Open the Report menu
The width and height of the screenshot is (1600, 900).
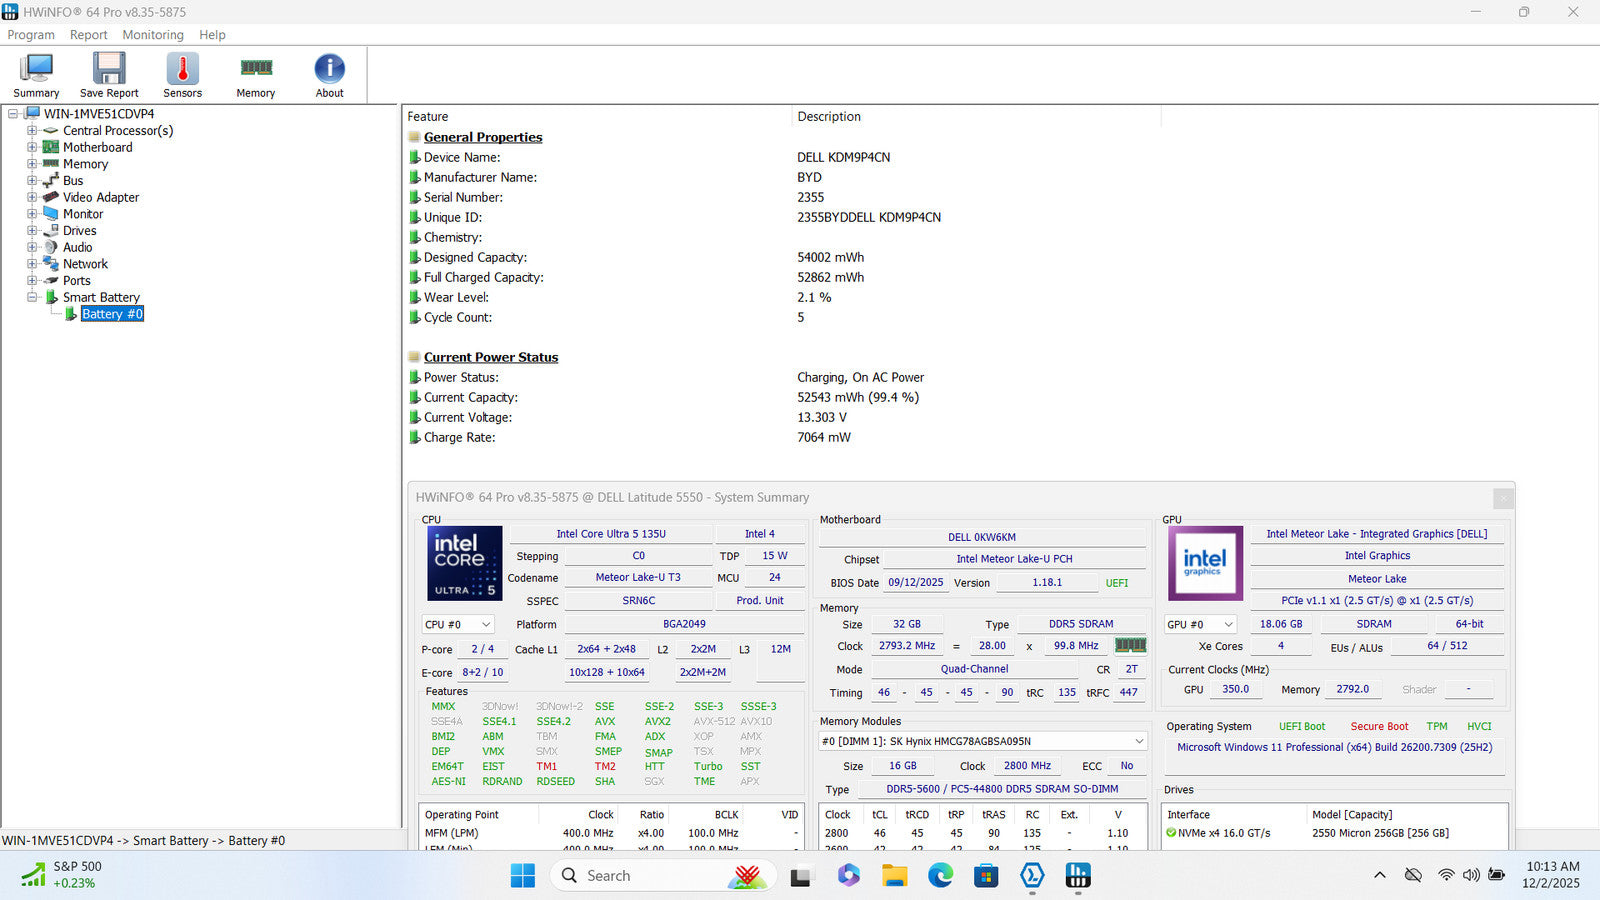88,35
